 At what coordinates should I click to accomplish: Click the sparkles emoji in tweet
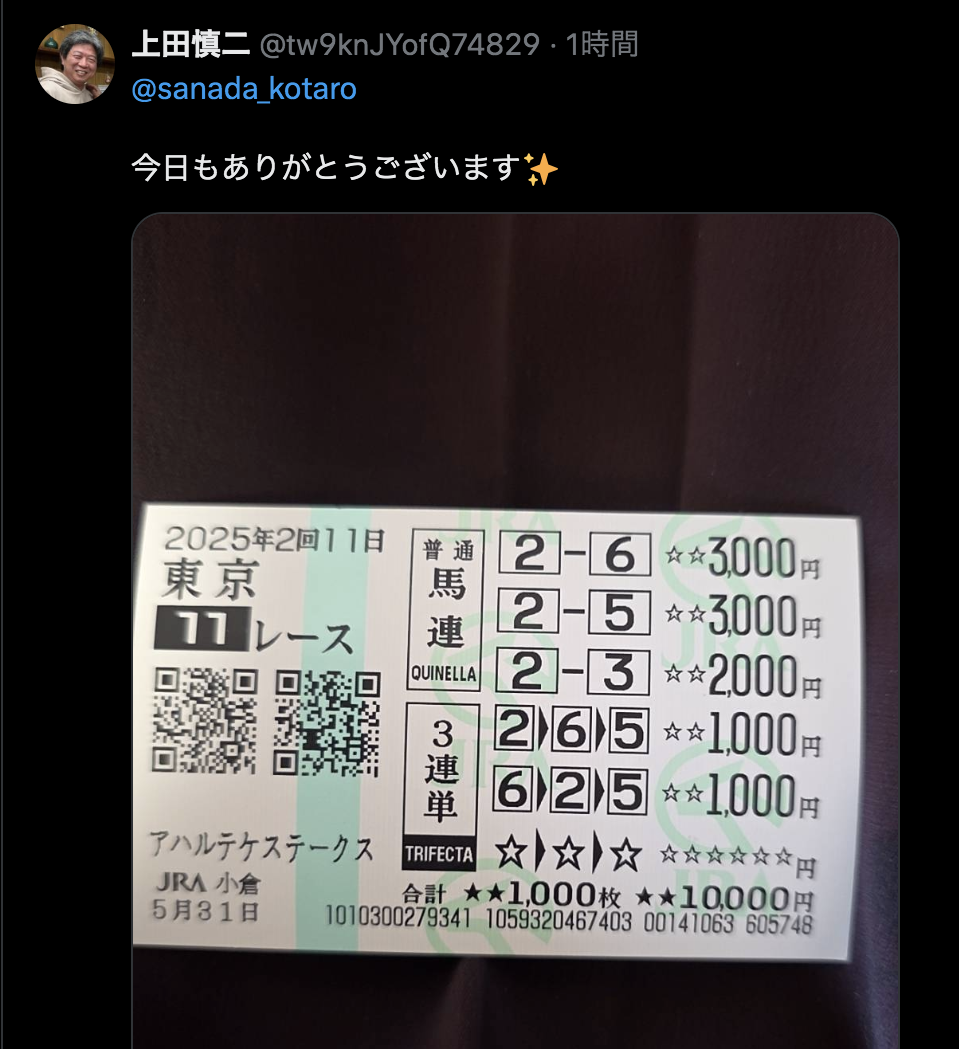pyautogui.click(x=541, y=169)
